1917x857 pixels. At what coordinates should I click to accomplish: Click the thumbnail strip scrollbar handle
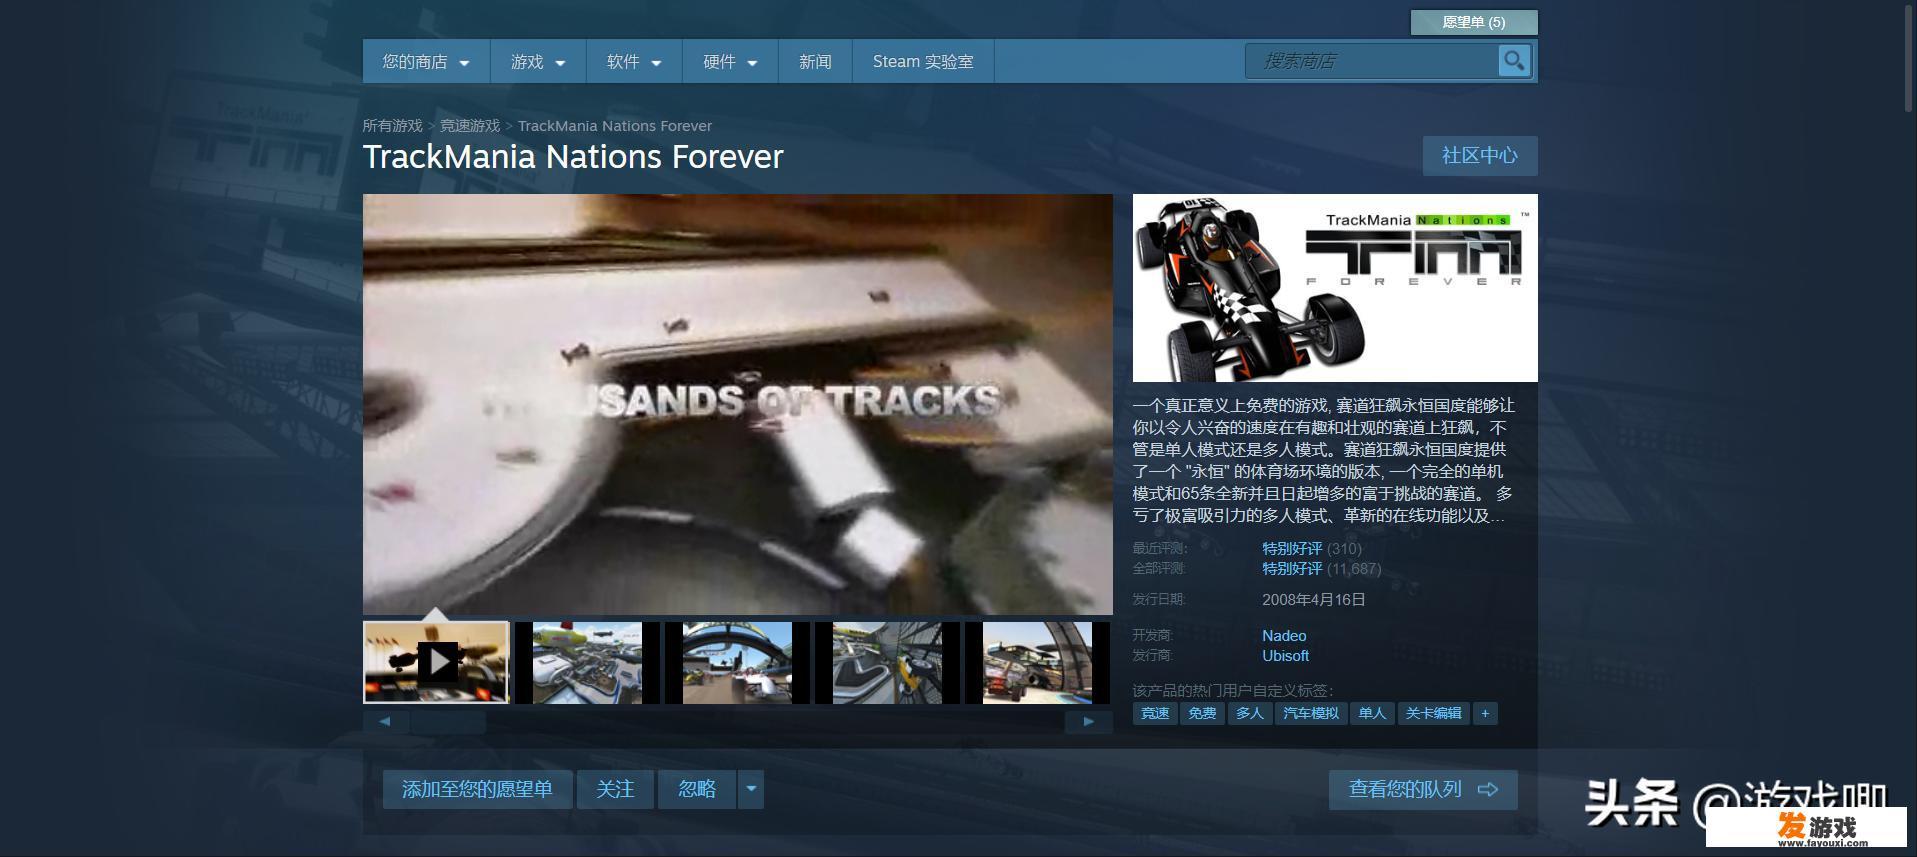pos(447,721)
